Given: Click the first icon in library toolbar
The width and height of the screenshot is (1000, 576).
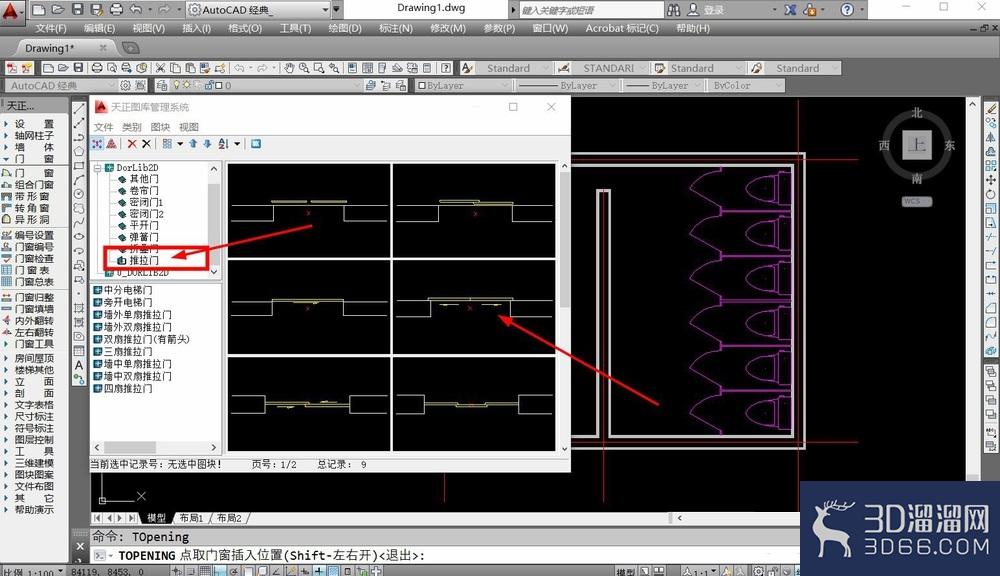Looking at the screenshot, I should click(x=98, y=144).
